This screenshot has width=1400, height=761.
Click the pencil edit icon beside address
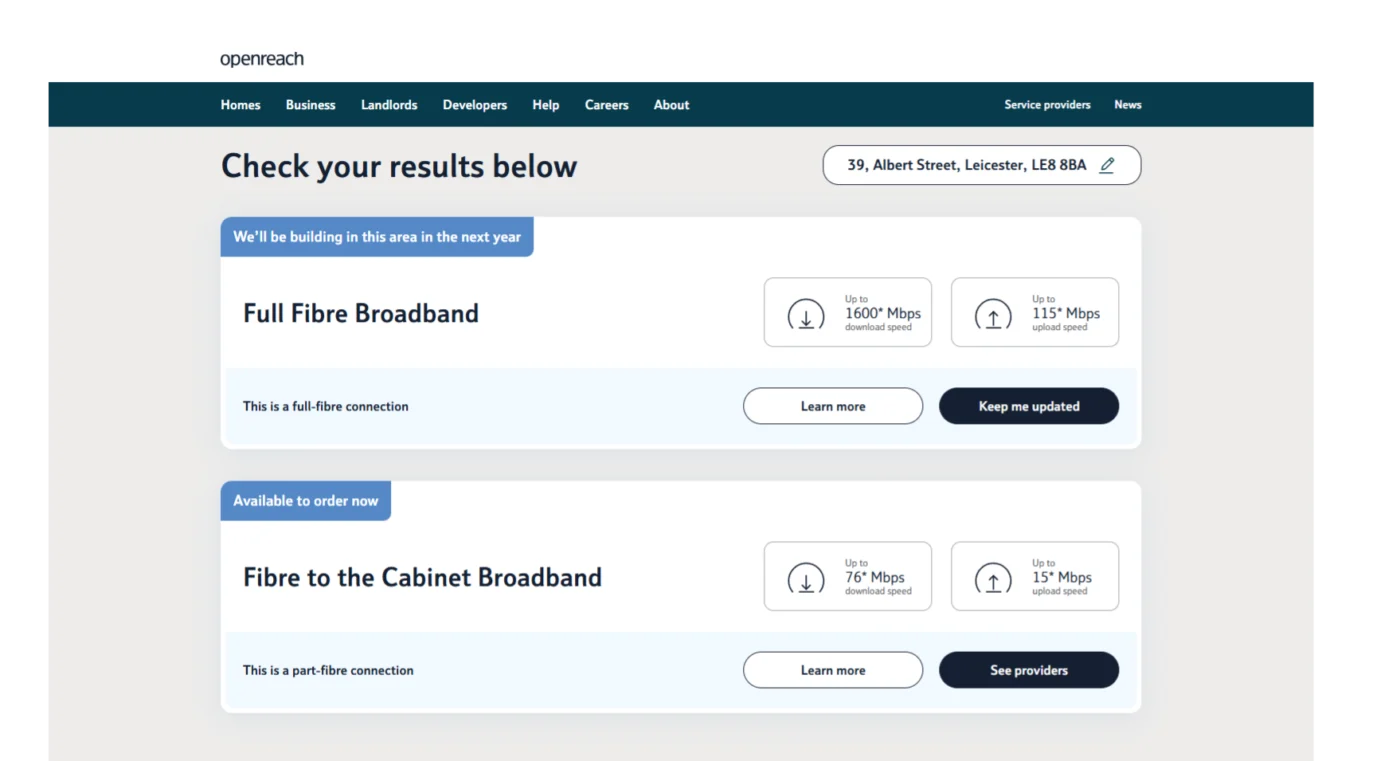pyautogui.click(x=1107, y=165)
